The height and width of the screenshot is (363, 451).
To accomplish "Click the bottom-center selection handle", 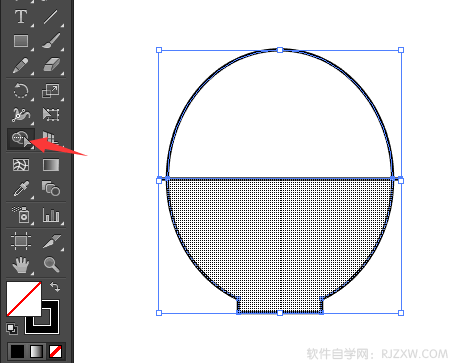I will 280,313.
